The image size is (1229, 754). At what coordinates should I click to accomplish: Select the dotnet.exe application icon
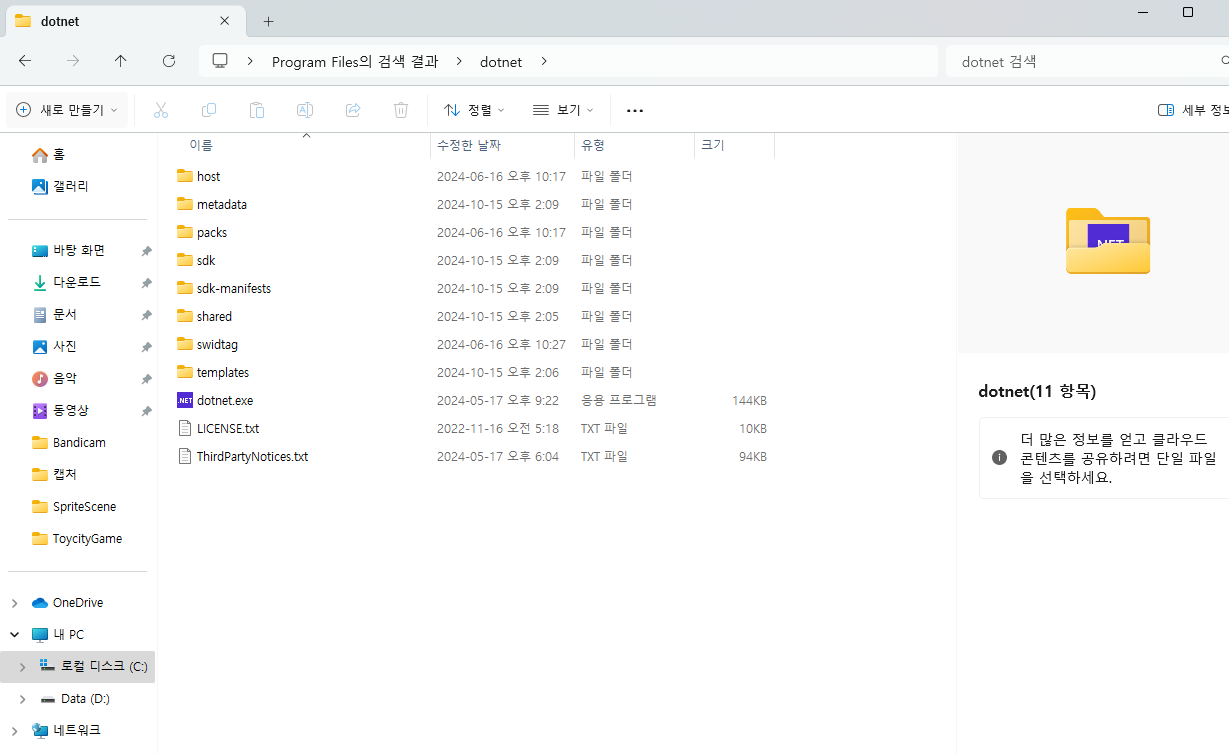pos(184,400)
